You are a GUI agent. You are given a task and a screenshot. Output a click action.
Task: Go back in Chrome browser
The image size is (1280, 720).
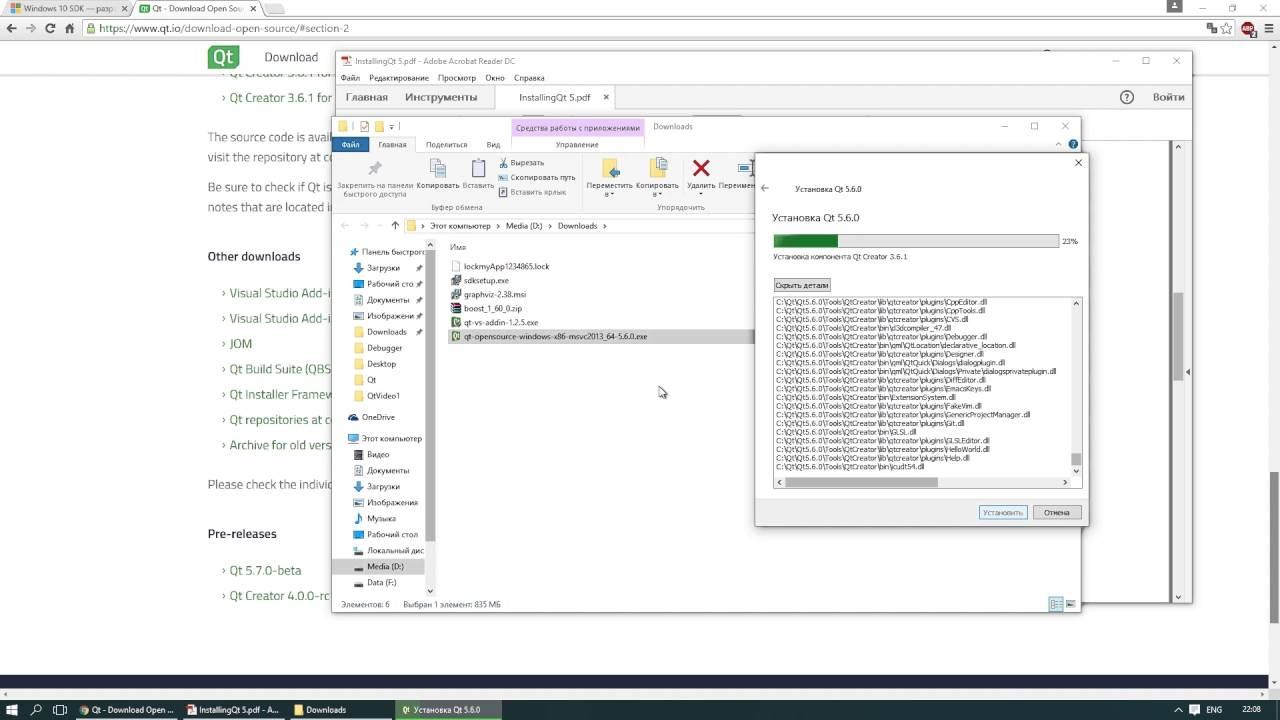[11, 28]
